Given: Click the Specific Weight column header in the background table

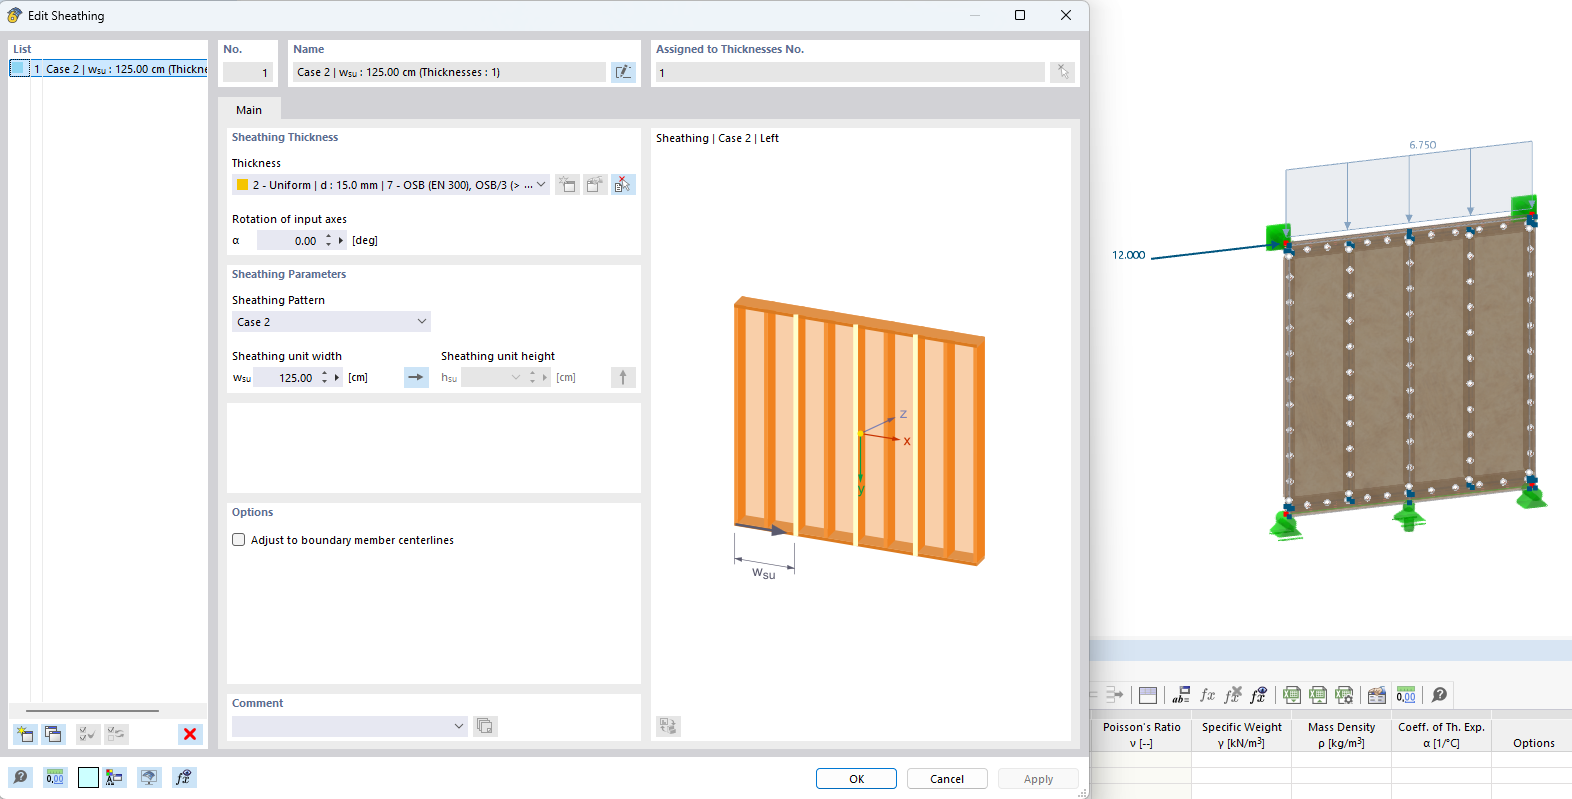Looking at the screenshot, I should [1241, 735].
